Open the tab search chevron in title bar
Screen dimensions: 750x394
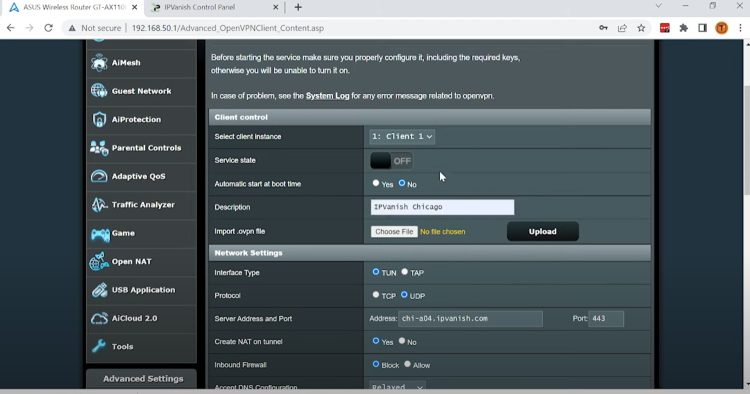(x=659, y=6)
